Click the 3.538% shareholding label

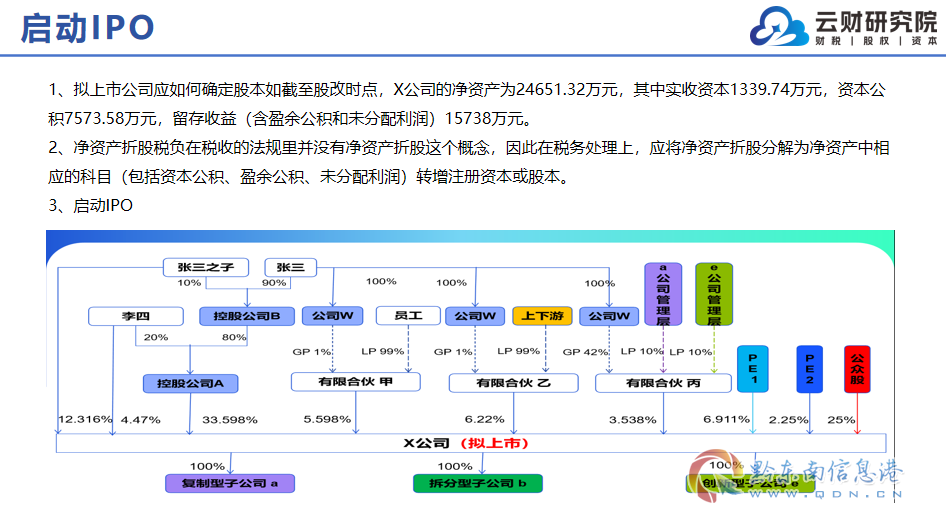pyautogui.click(x=632, y=420)
